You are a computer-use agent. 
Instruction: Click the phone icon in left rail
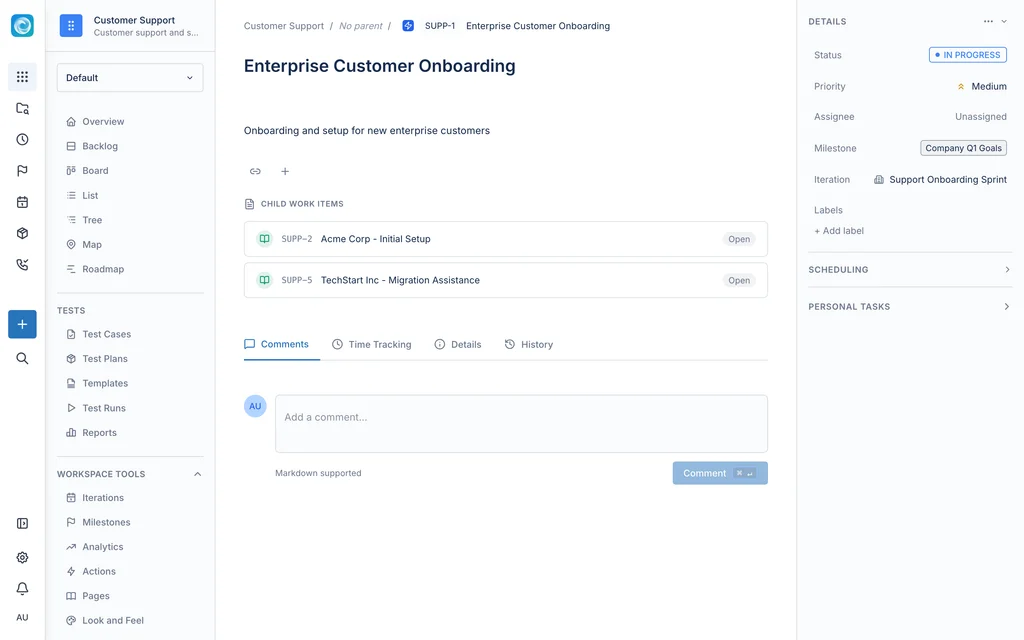coord(22,264)
